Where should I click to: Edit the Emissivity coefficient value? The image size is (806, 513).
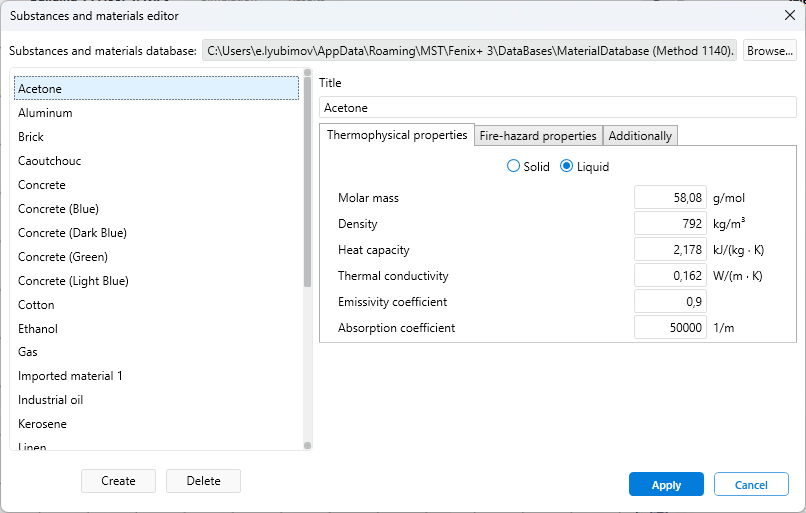tap(670, 302)
